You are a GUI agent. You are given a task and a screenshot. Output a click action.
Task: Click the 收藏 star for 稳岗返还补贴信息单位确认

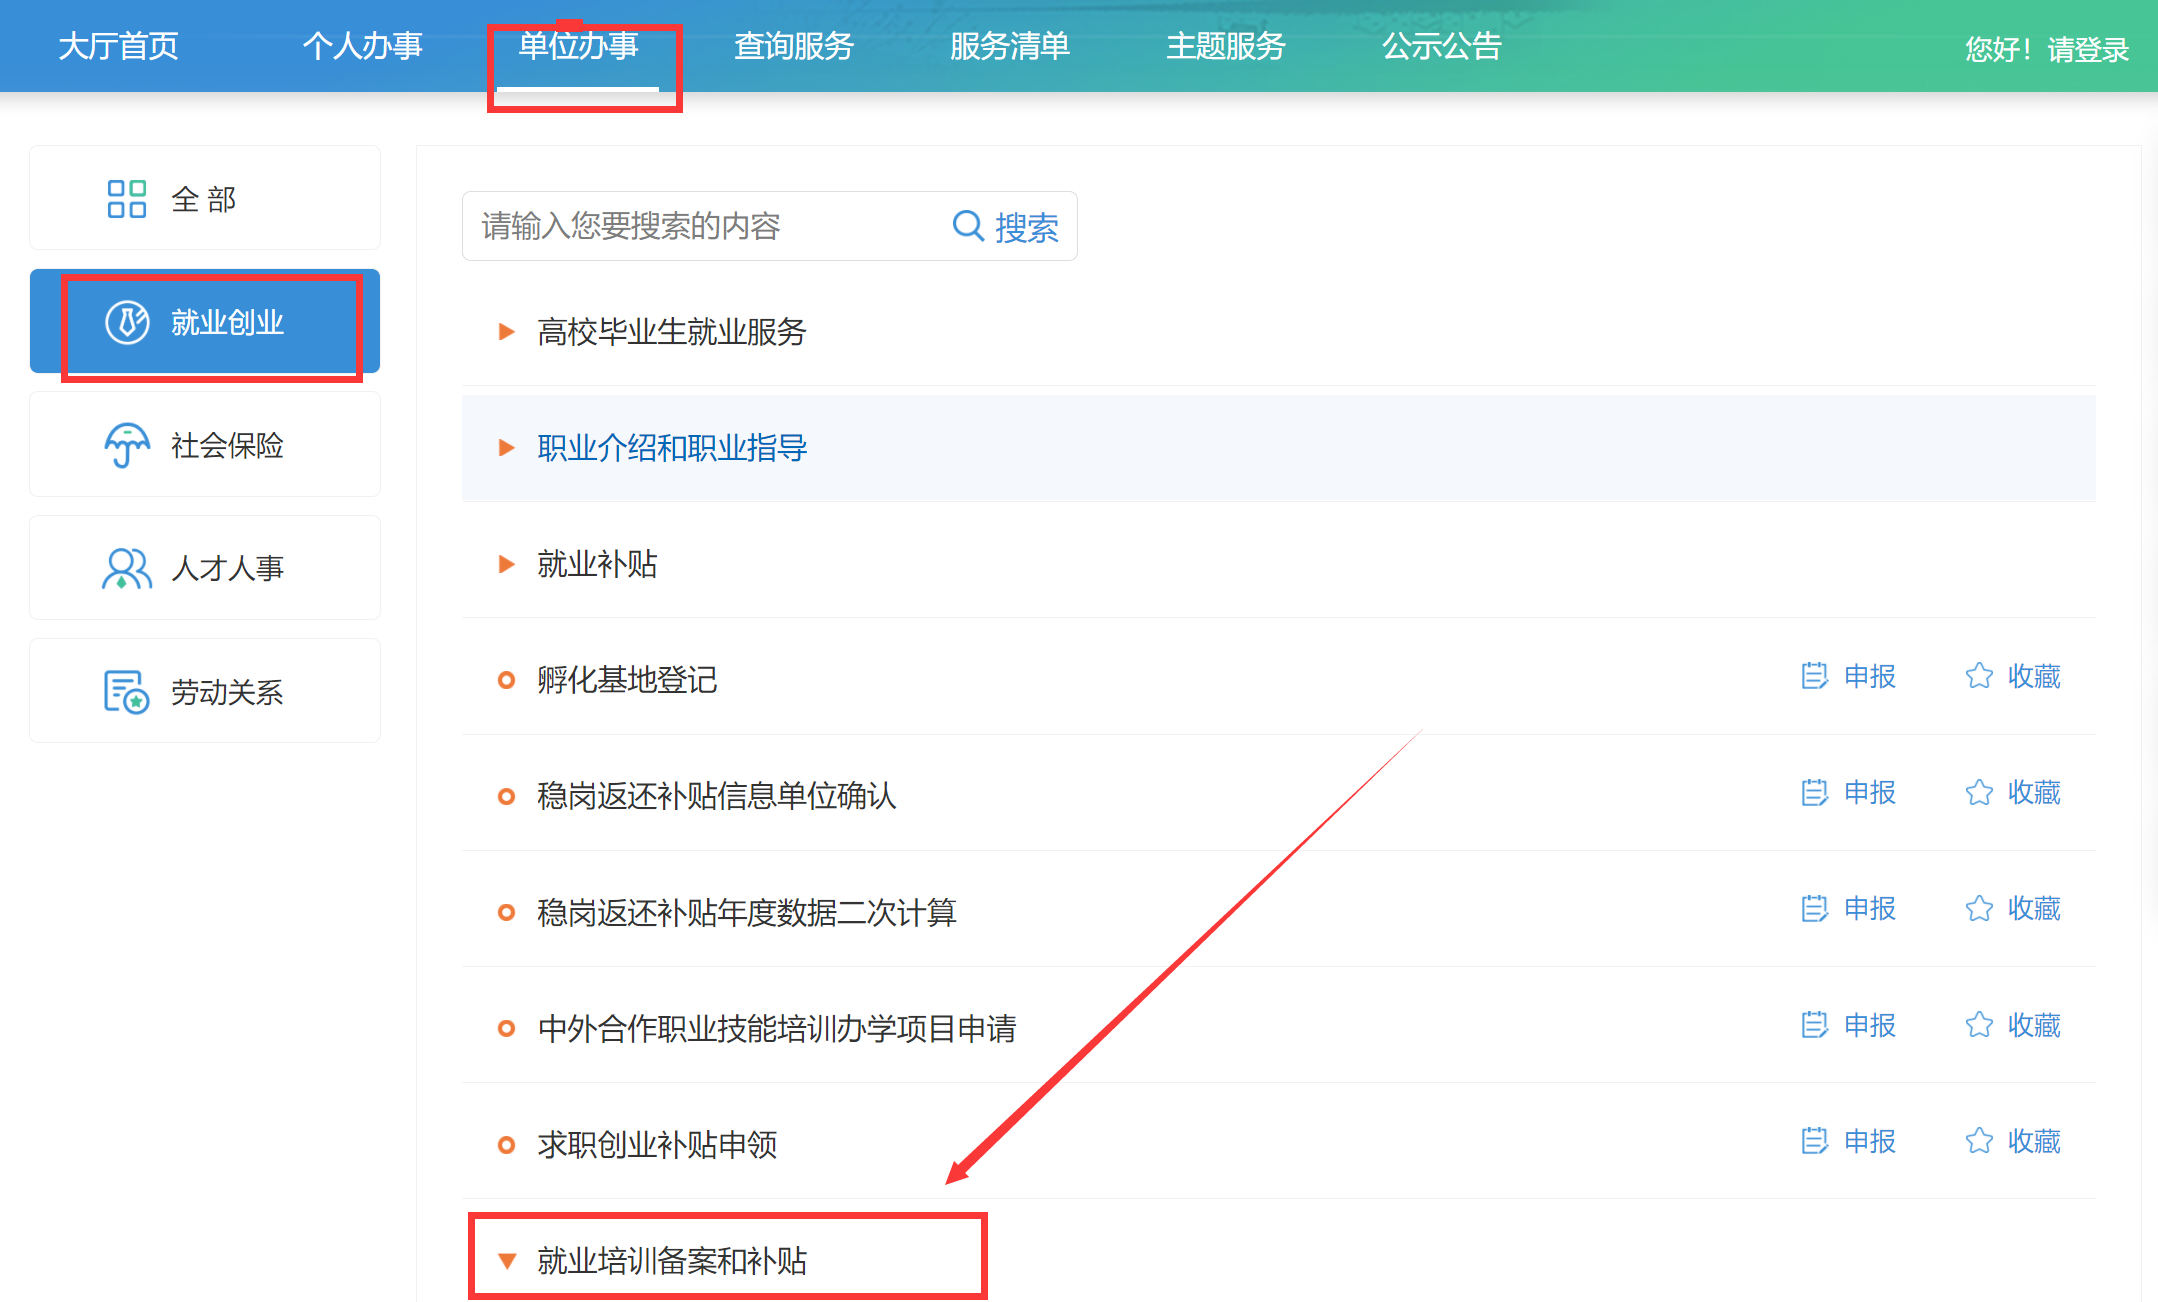[1979, 793]
